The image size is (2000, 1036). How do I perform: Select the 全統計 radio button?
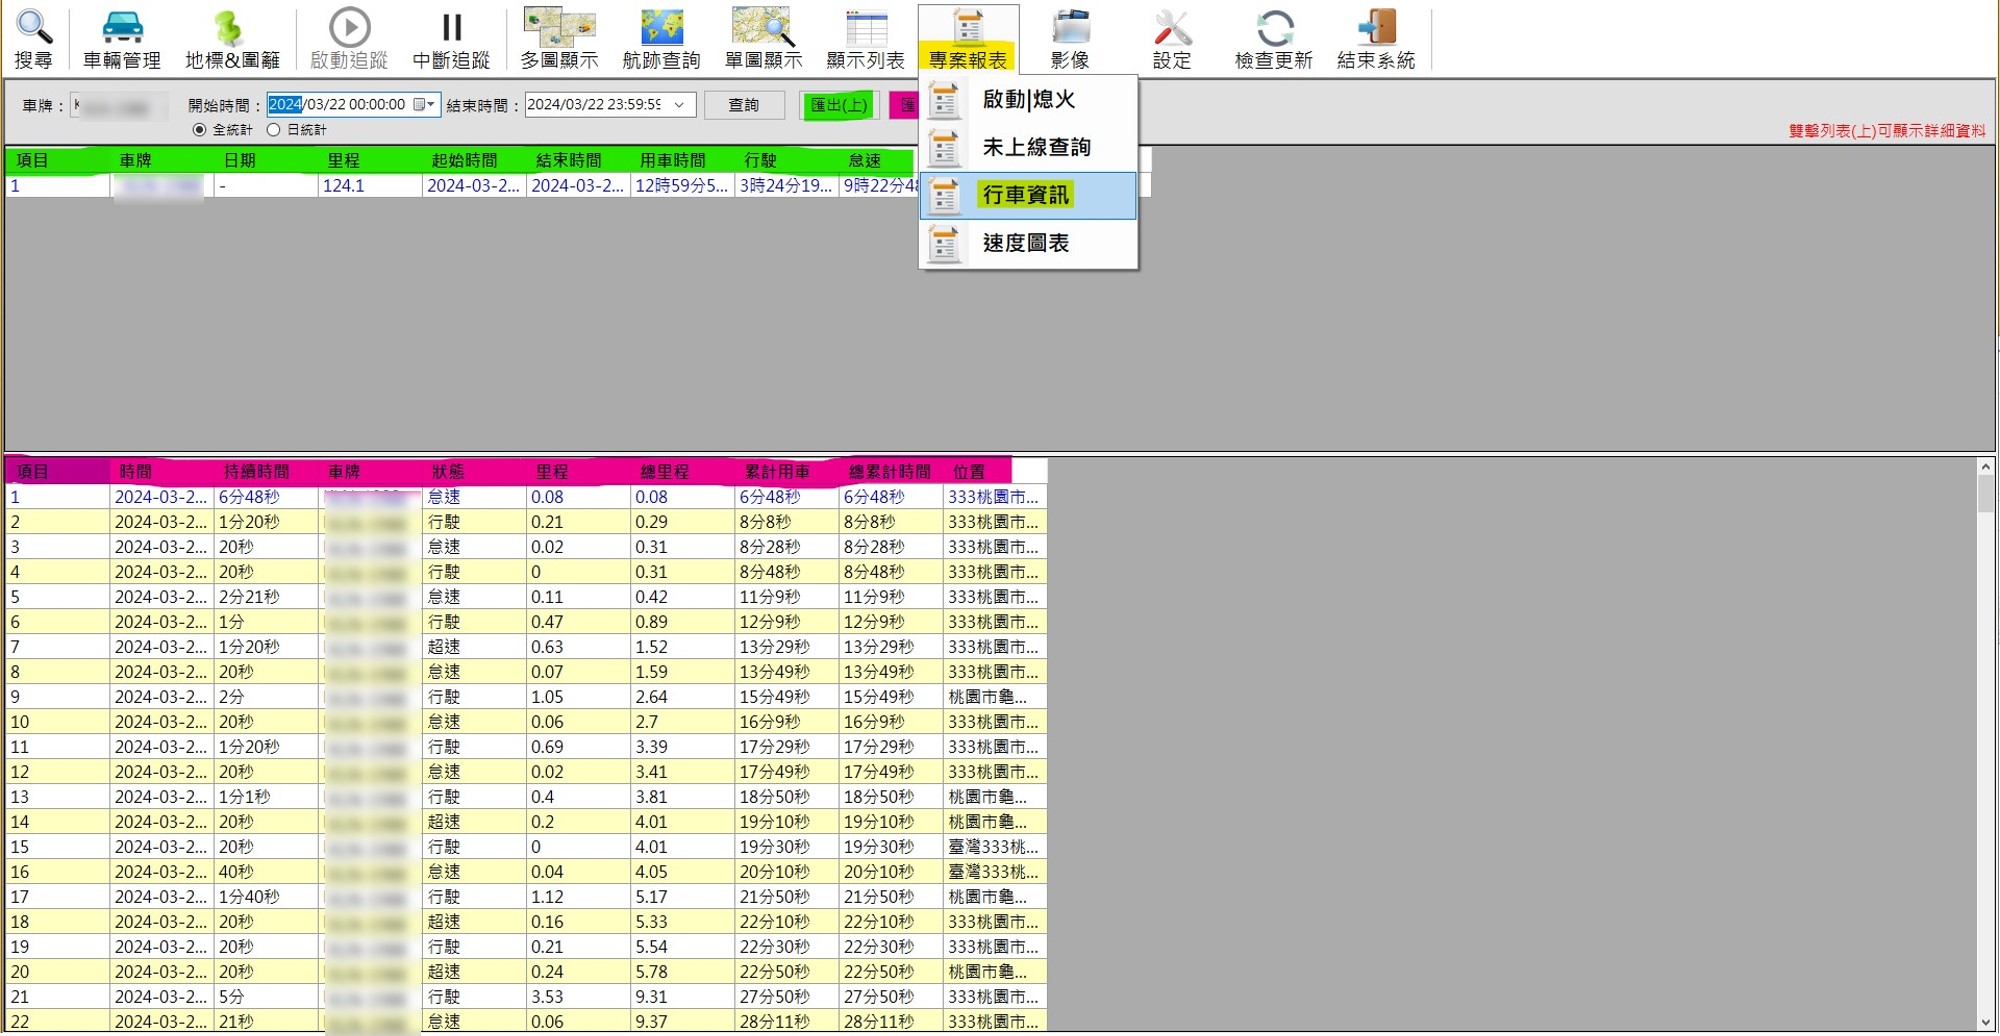click(x=200, y=130)
